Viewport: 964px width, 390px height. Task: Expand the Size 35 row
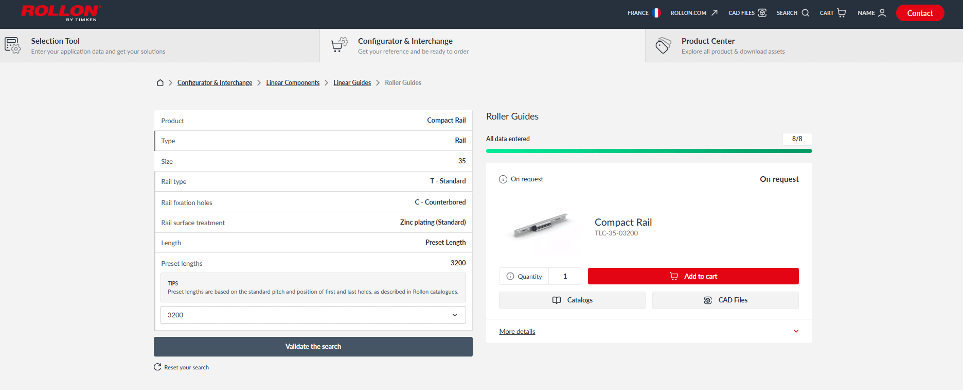(313, 161)
